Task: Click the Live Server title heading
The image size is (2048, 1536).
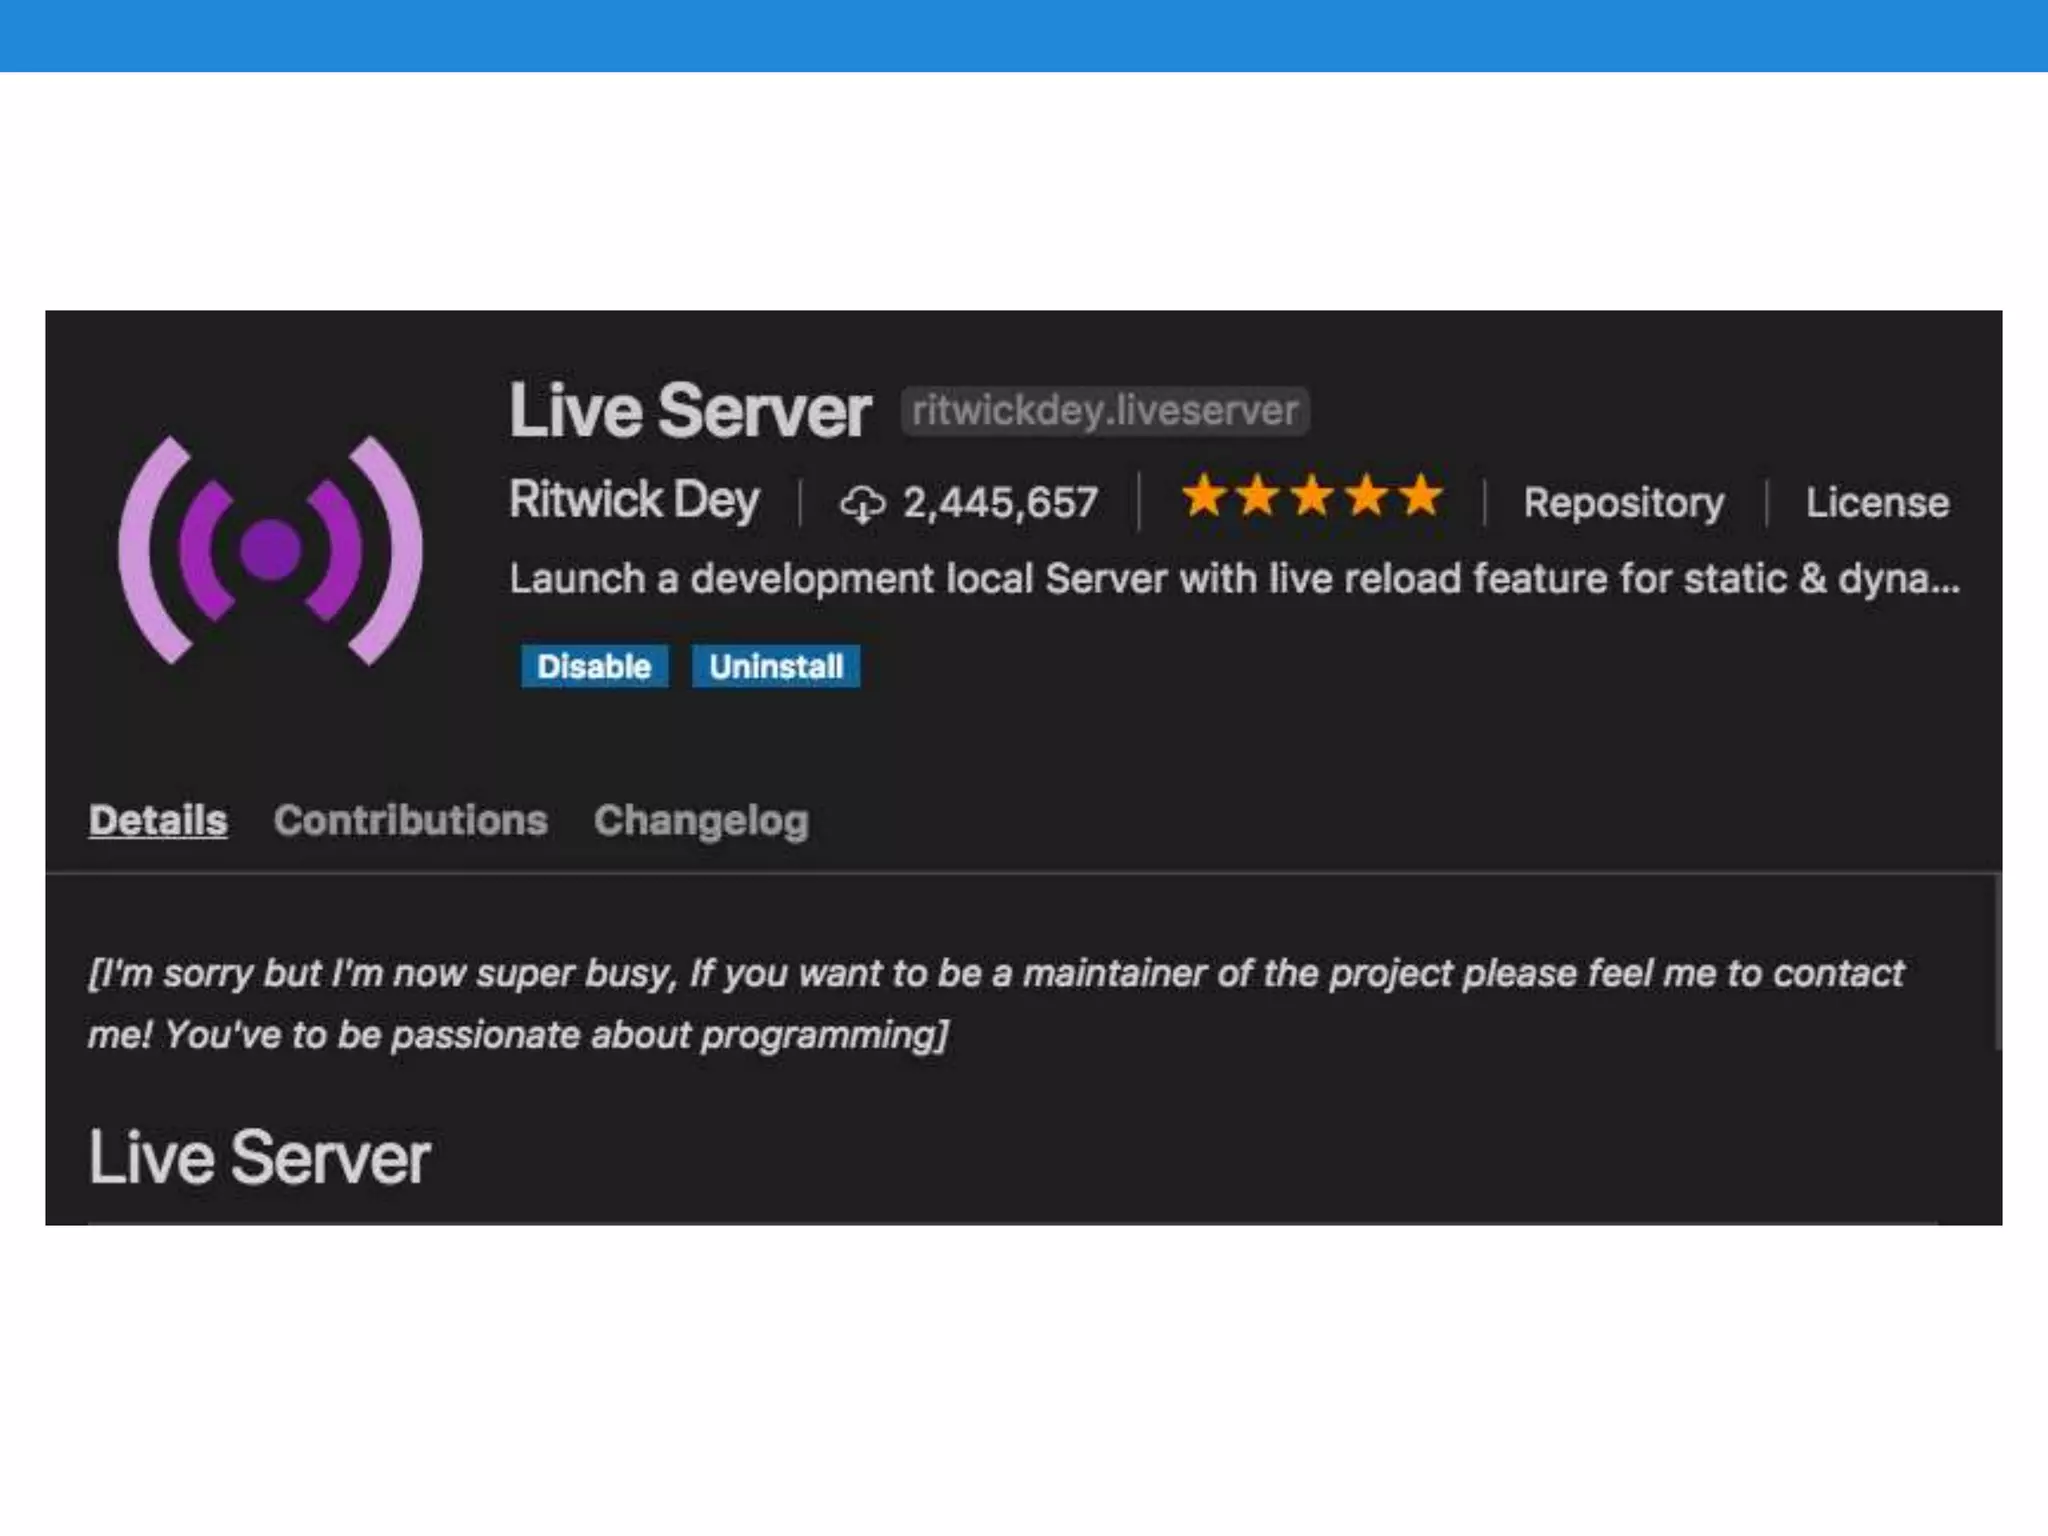Action: click(x=689, y=411)
